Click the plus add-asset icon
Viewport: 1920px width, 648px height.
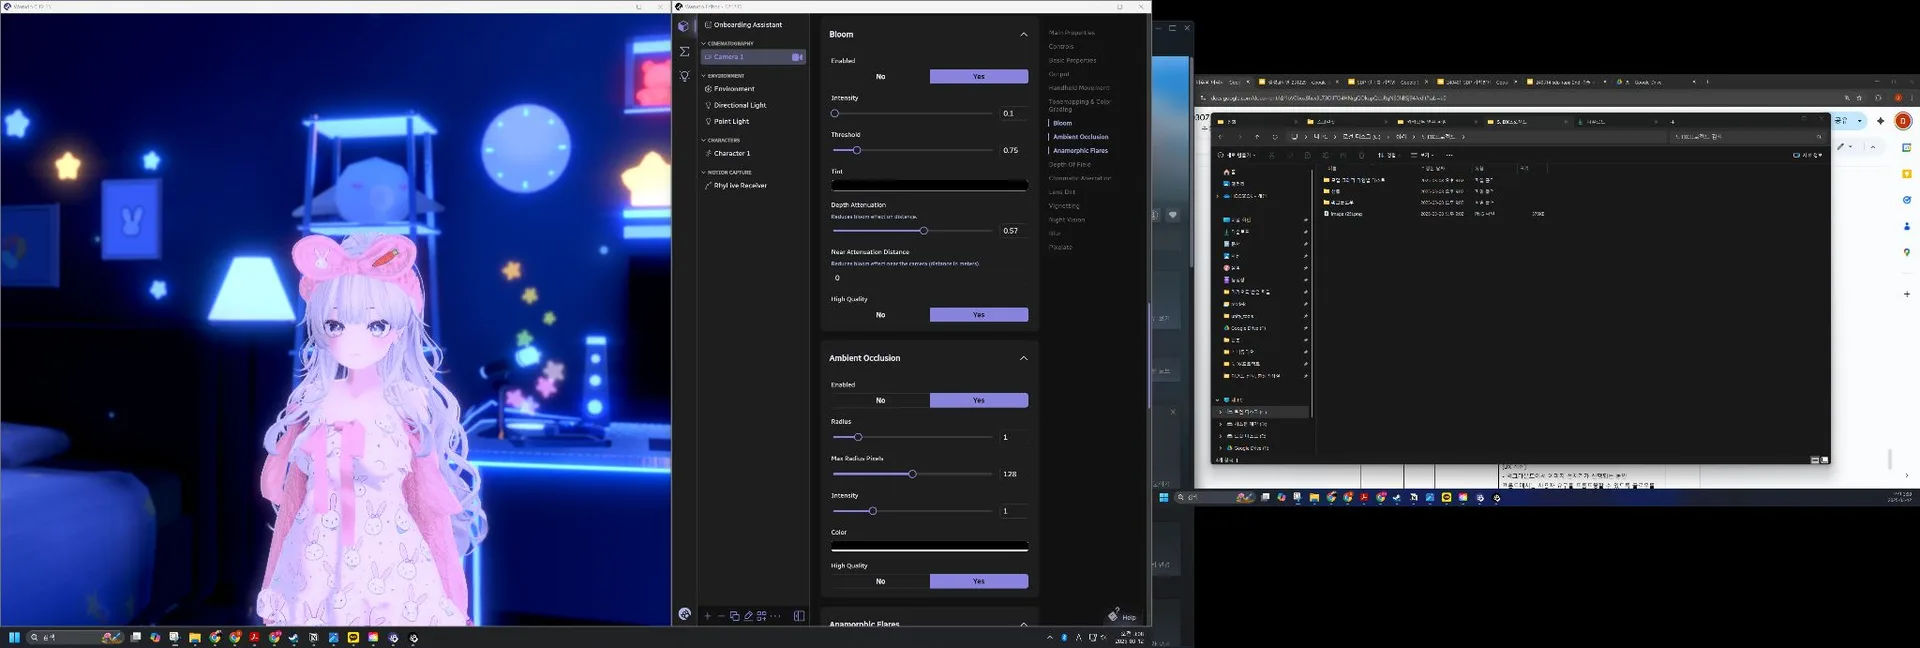(707, 616)
